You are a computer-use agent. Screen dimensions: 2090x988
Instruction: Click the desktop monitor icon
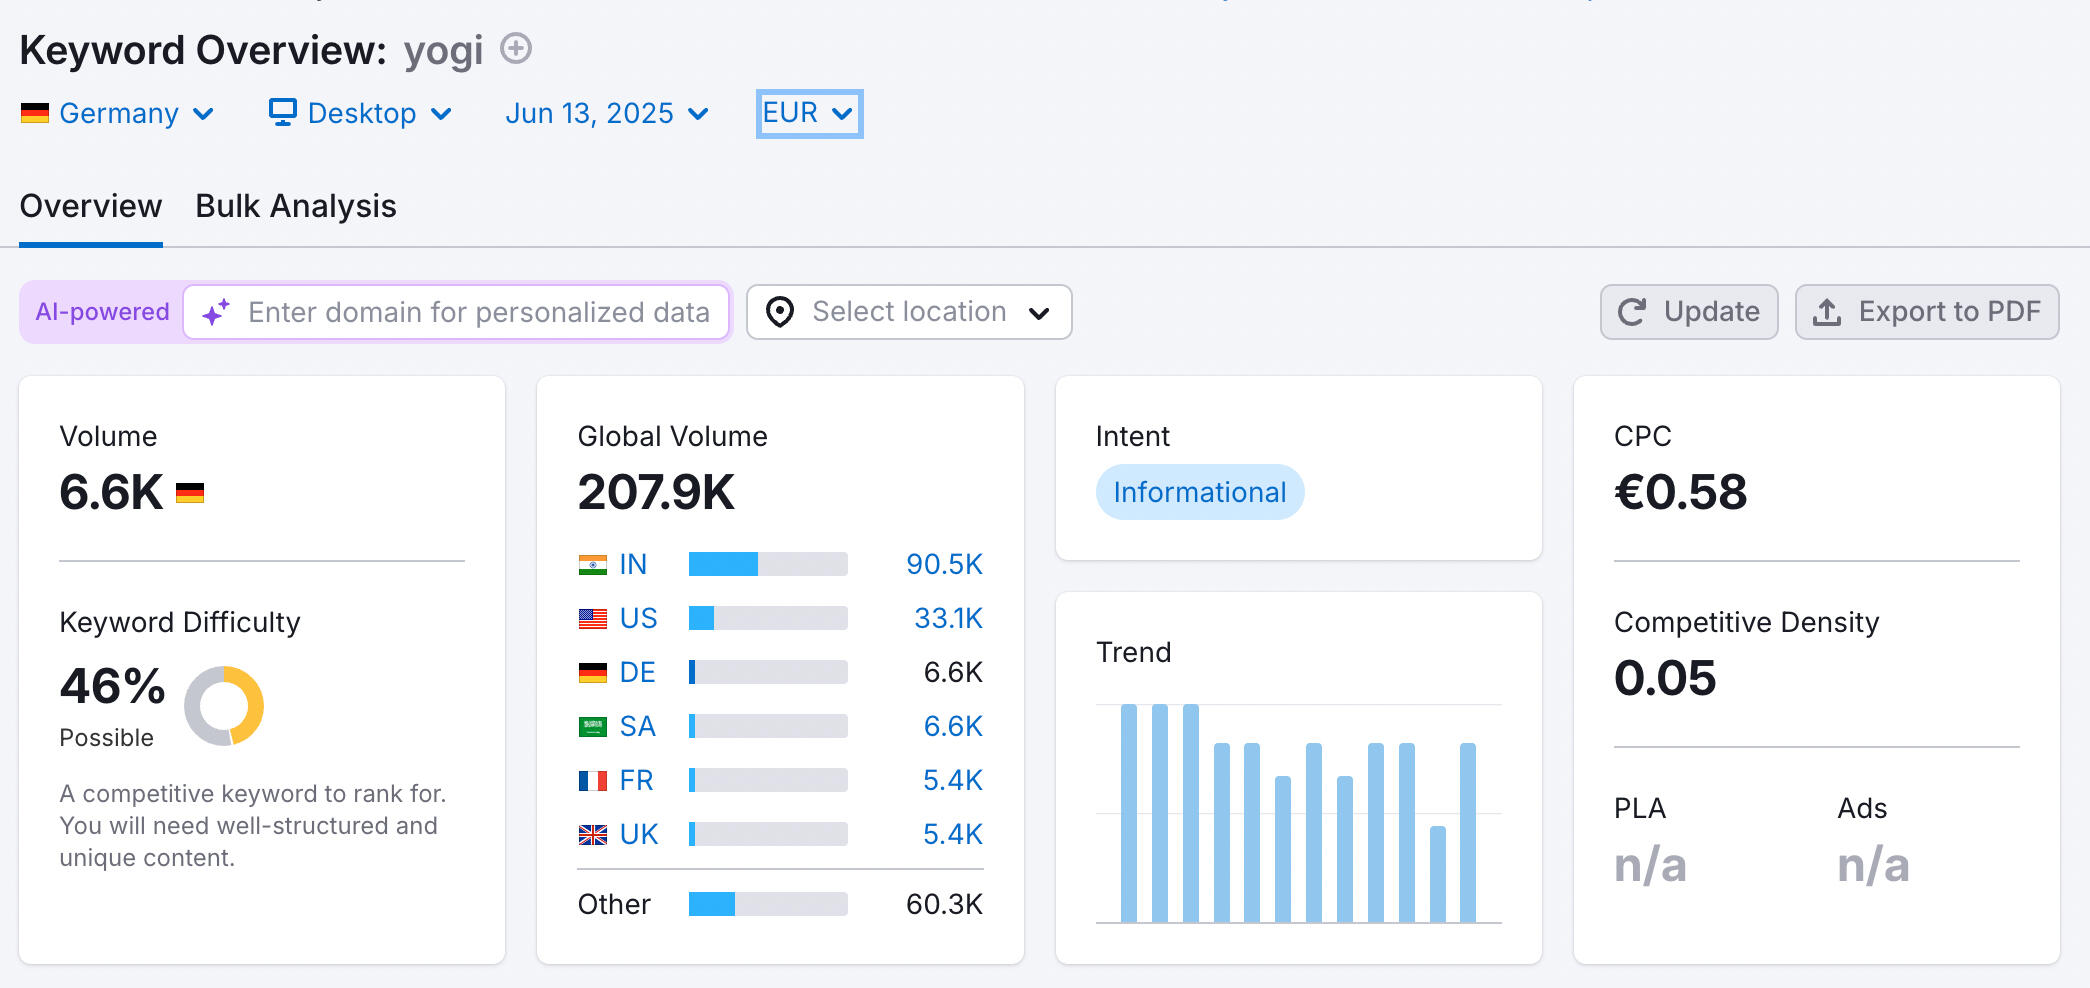(x=283, y=112)
